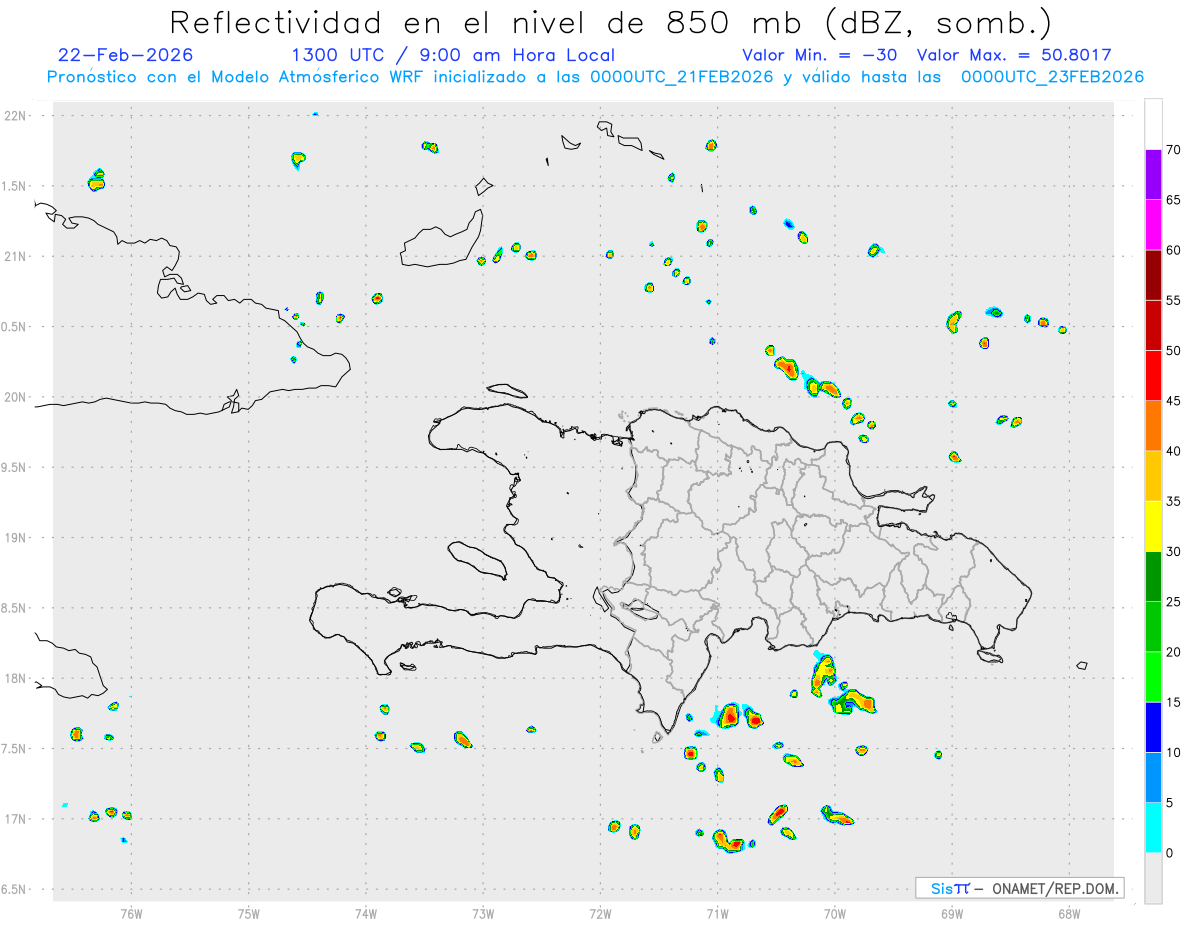This screenshot has height=927, width=1200.
Task: Click the orange 40–45 dBZ colorbar segment
Action: [1153, 426]
